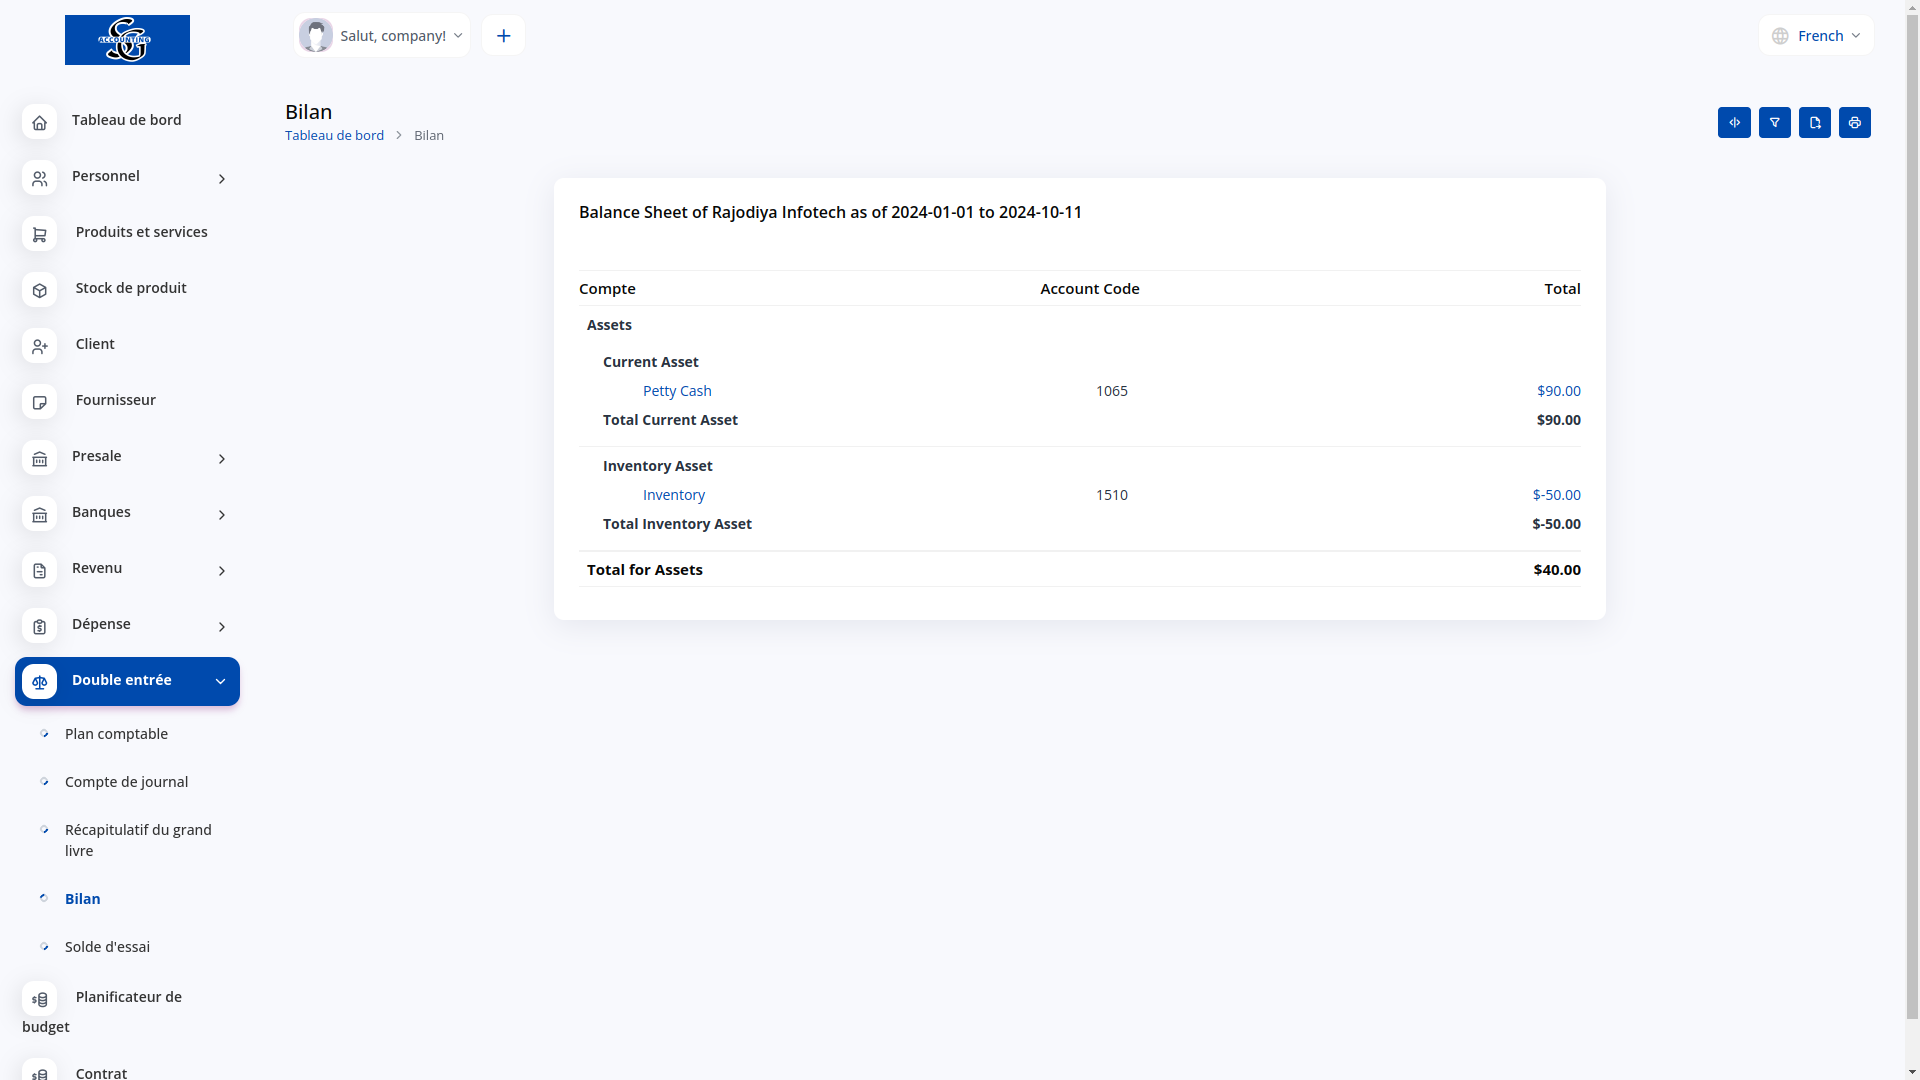Image resolution: width=1920 pixels, height=1080 pixels.
Task: Go to Plan comptable submenu item
Action: (x=116, y=734)
